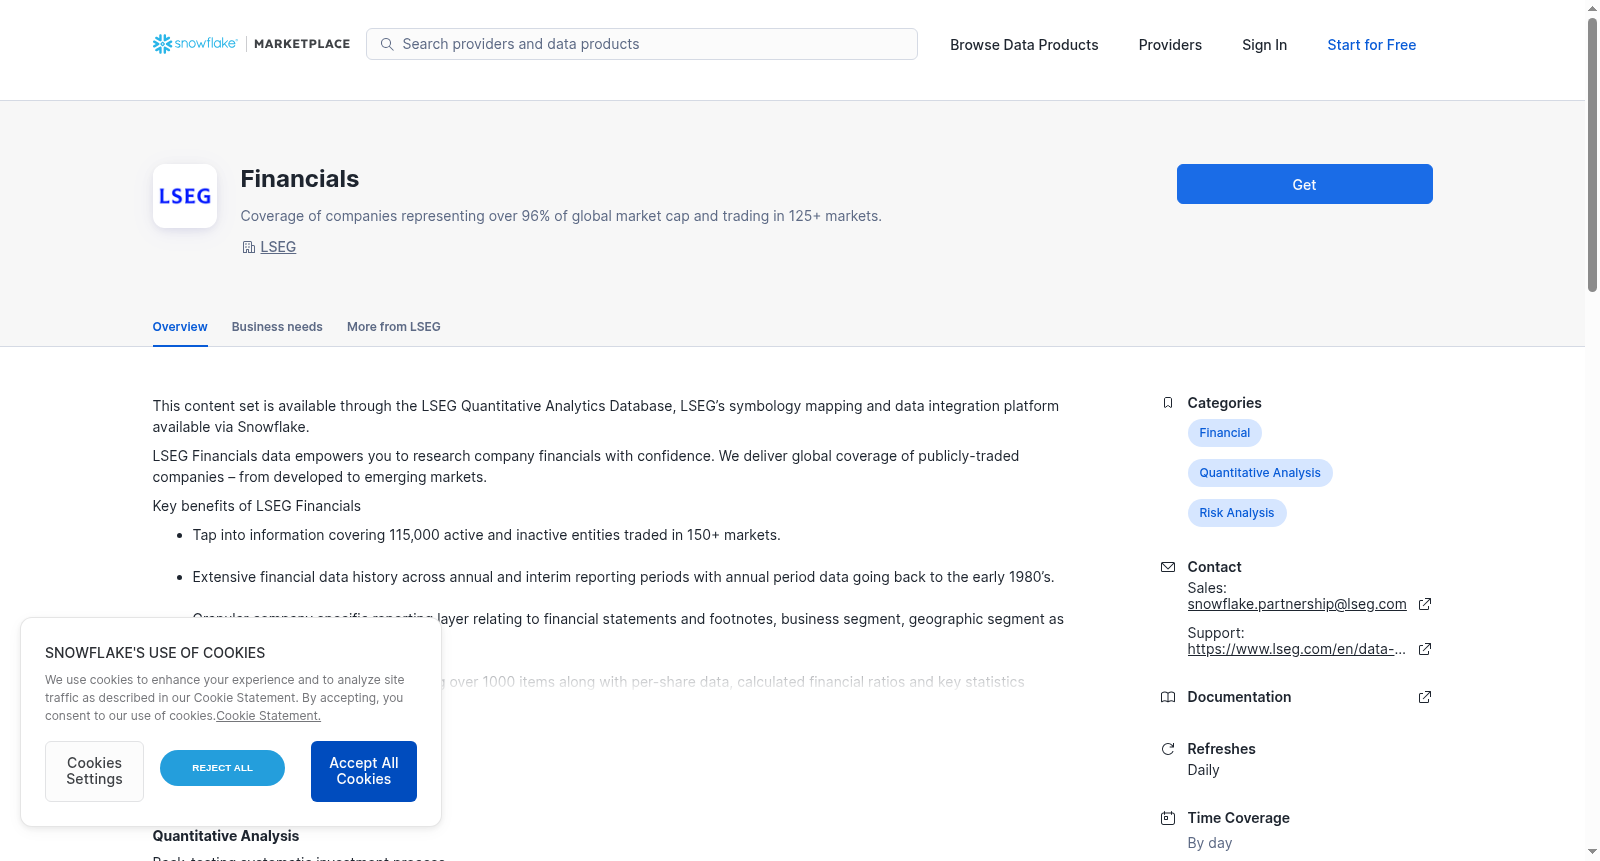Click the Quantitative Analysis section heading
The height and width of the screenshot is (861, 1600).
click(226, 836)
